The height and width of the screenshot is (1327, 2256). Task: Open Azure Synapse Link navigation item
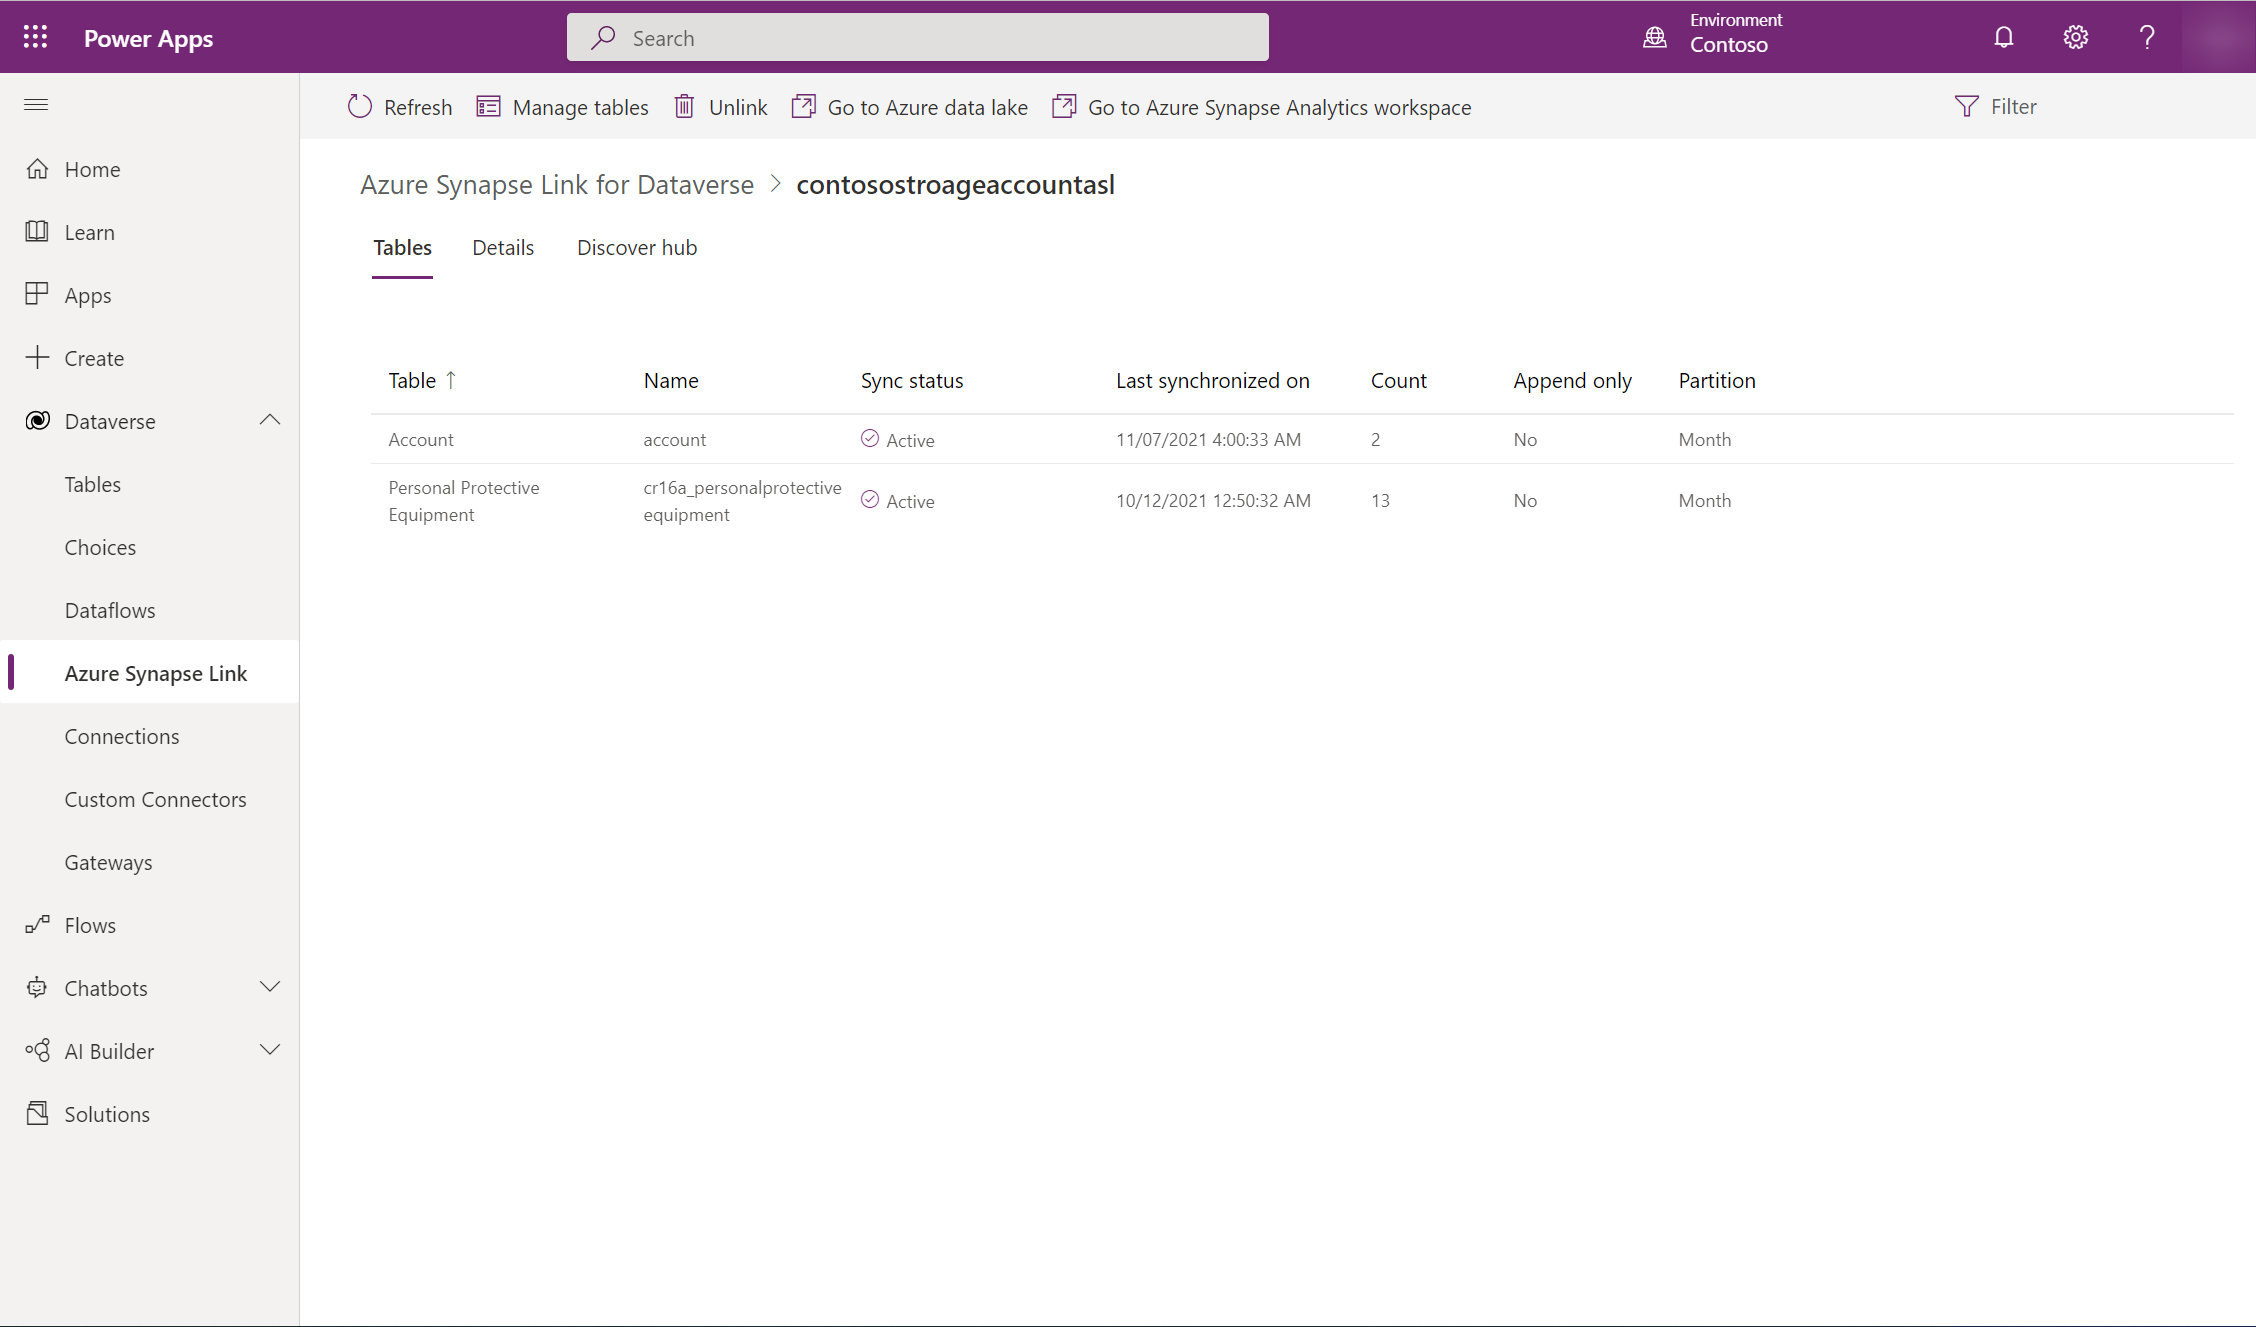click(155, 671)
